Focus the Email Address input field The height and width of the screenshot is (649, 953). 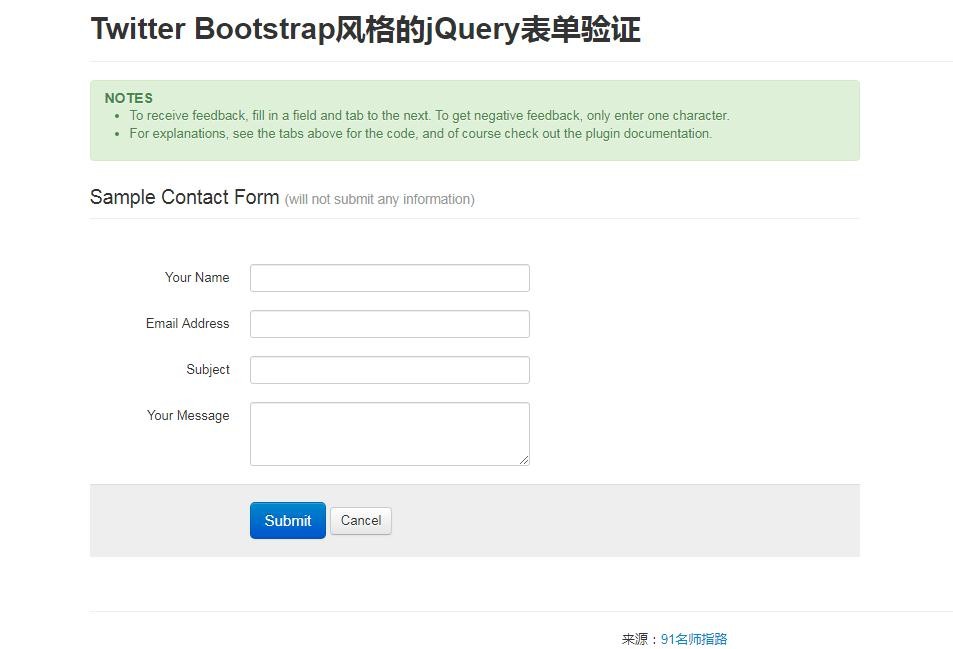(390, 324)
